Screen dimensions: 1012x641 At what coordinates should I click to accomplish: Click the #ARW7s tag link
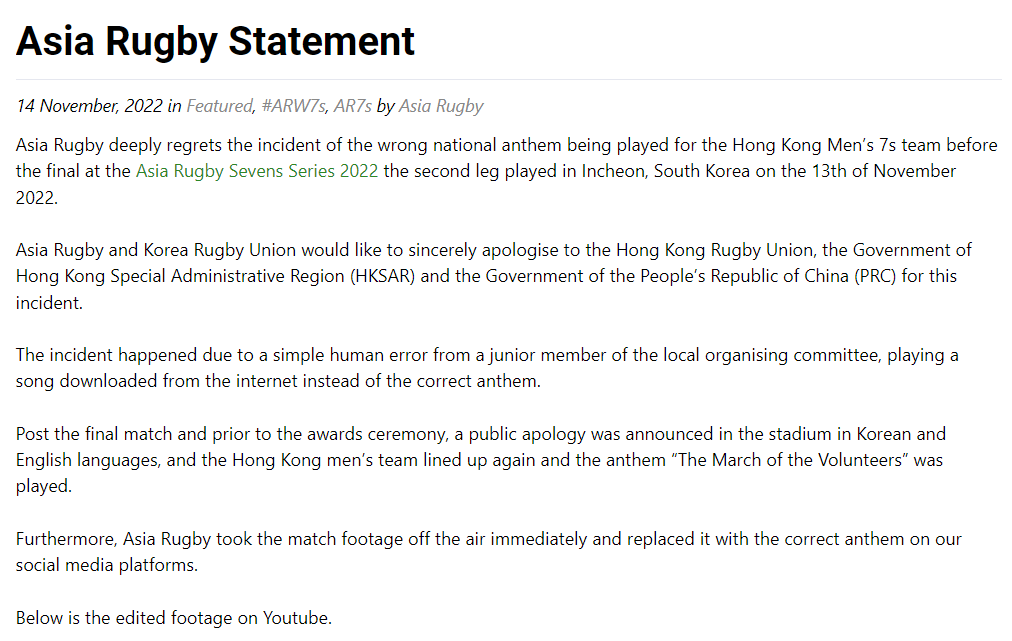293,106
